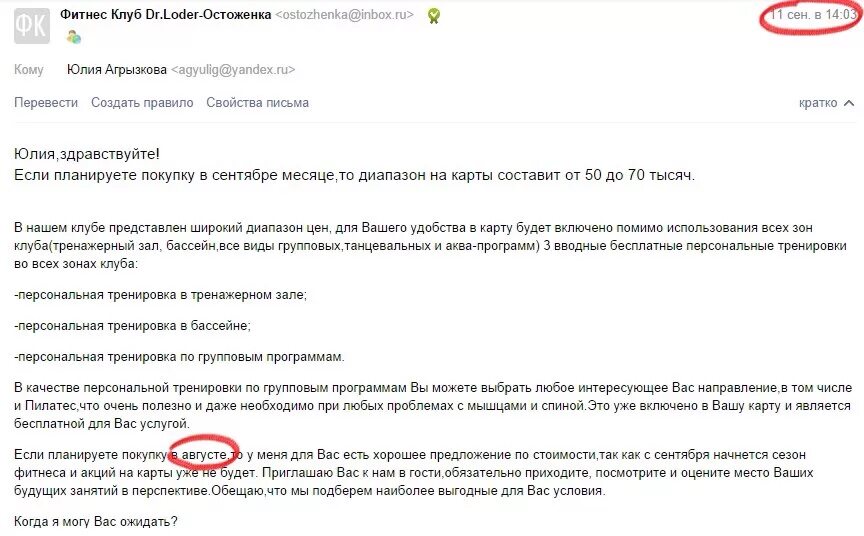
Task: Click sender name Фитнес Клуб Dr.Loder-Остоженка
Action: [165, 15]
